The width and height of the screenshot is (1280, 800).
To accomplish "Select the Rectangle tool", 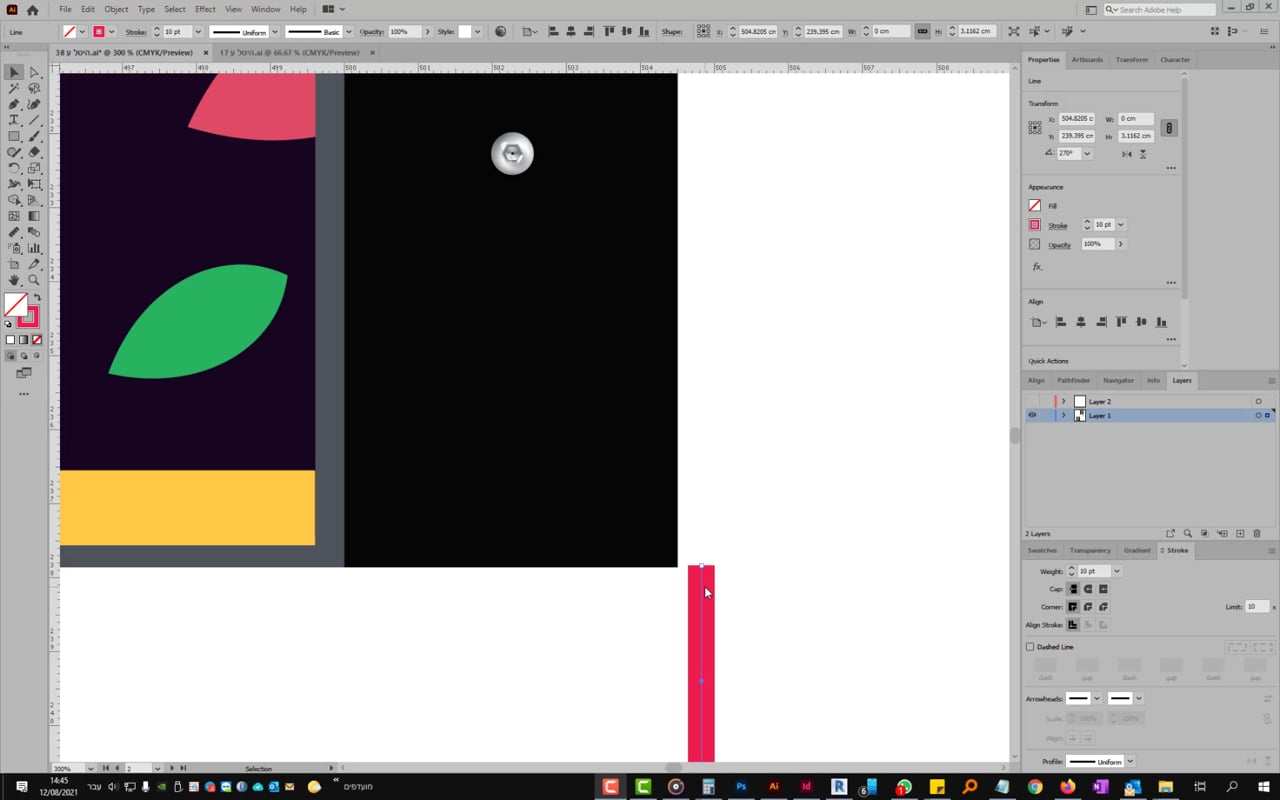I will click(14, 136).
